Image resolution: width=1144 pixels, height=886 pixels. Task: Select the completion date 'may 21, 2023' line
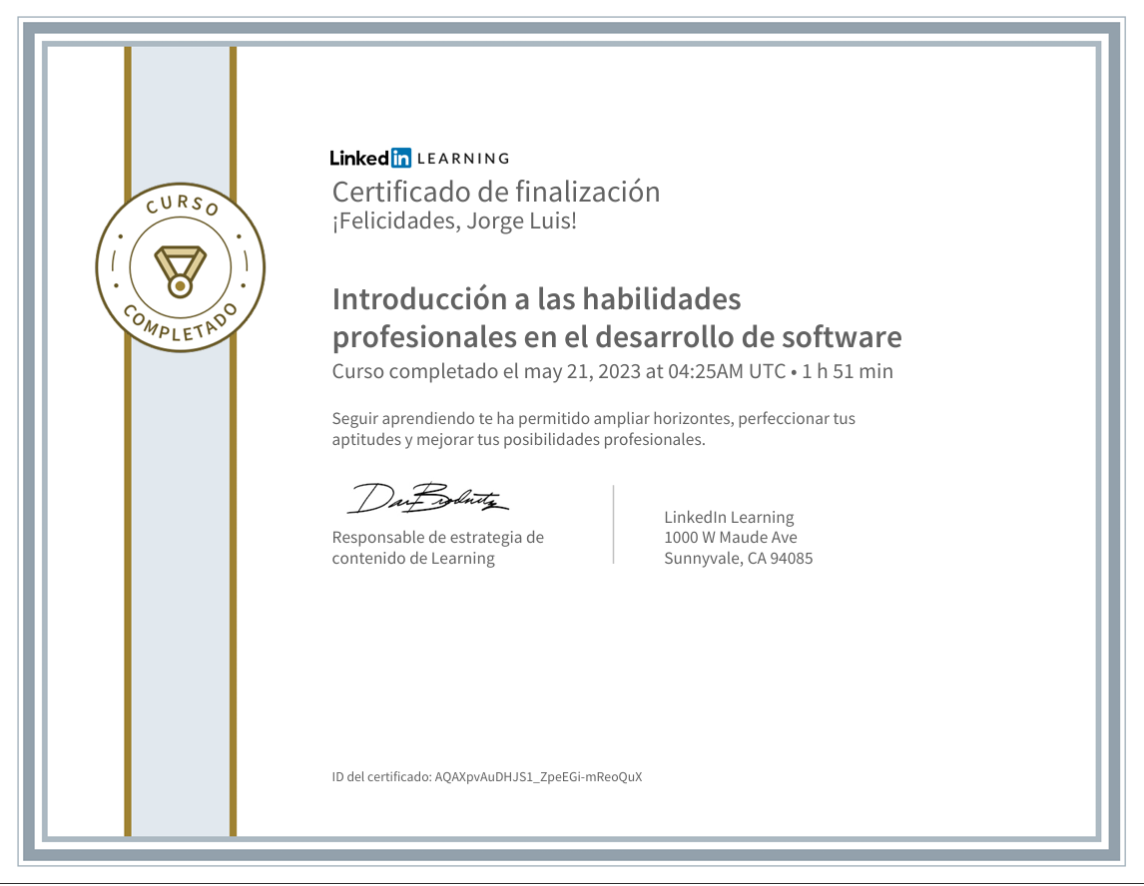point(612,371)
